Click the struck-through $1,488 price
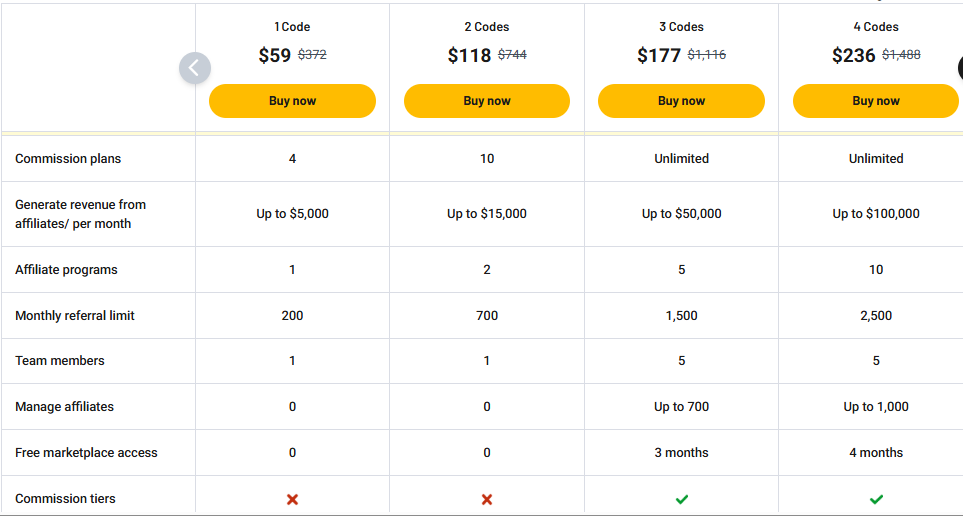 coord(902,55)
